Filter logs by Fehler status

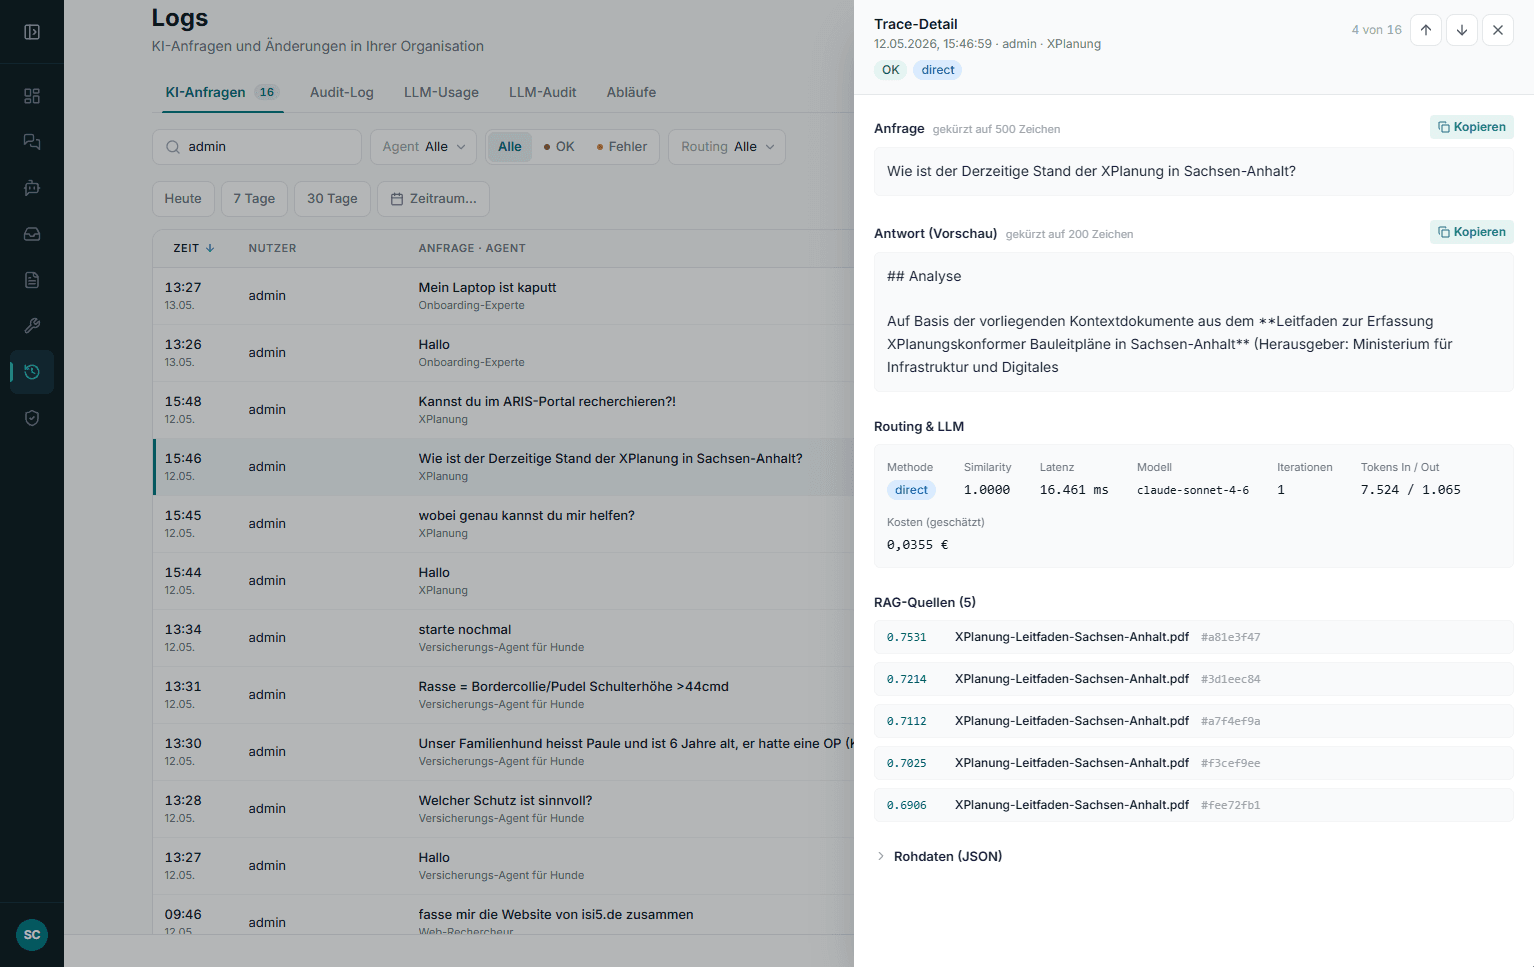pyautogui.click(x=622, y=147)
